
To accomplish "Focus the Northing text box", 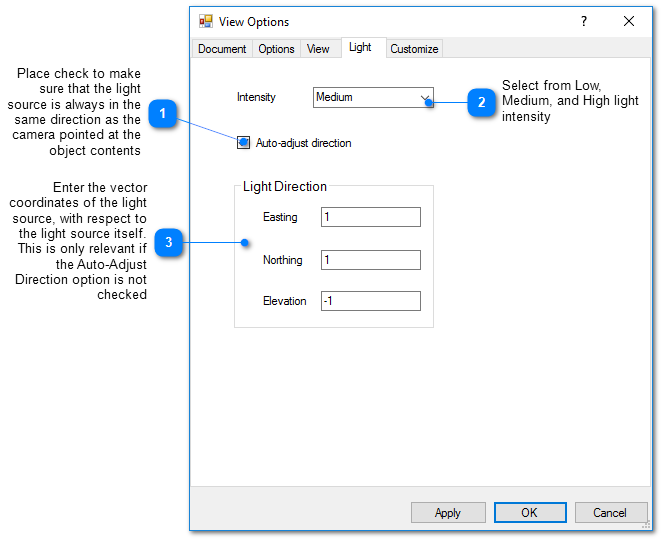I will pyautogui.click(x=370, y=260).
